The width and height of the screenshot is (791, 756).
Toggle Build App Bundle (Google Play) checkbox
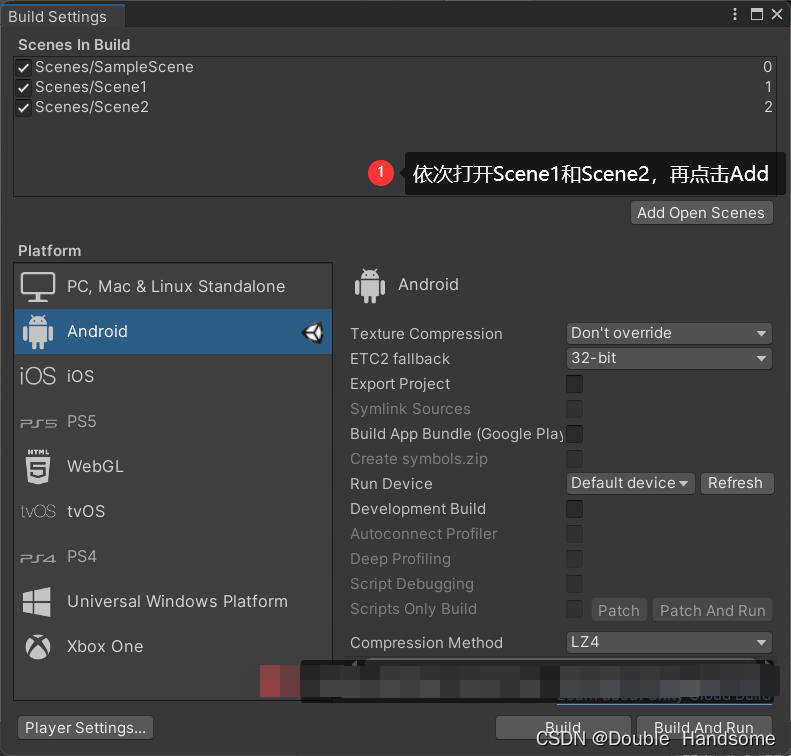click(574, 434)
